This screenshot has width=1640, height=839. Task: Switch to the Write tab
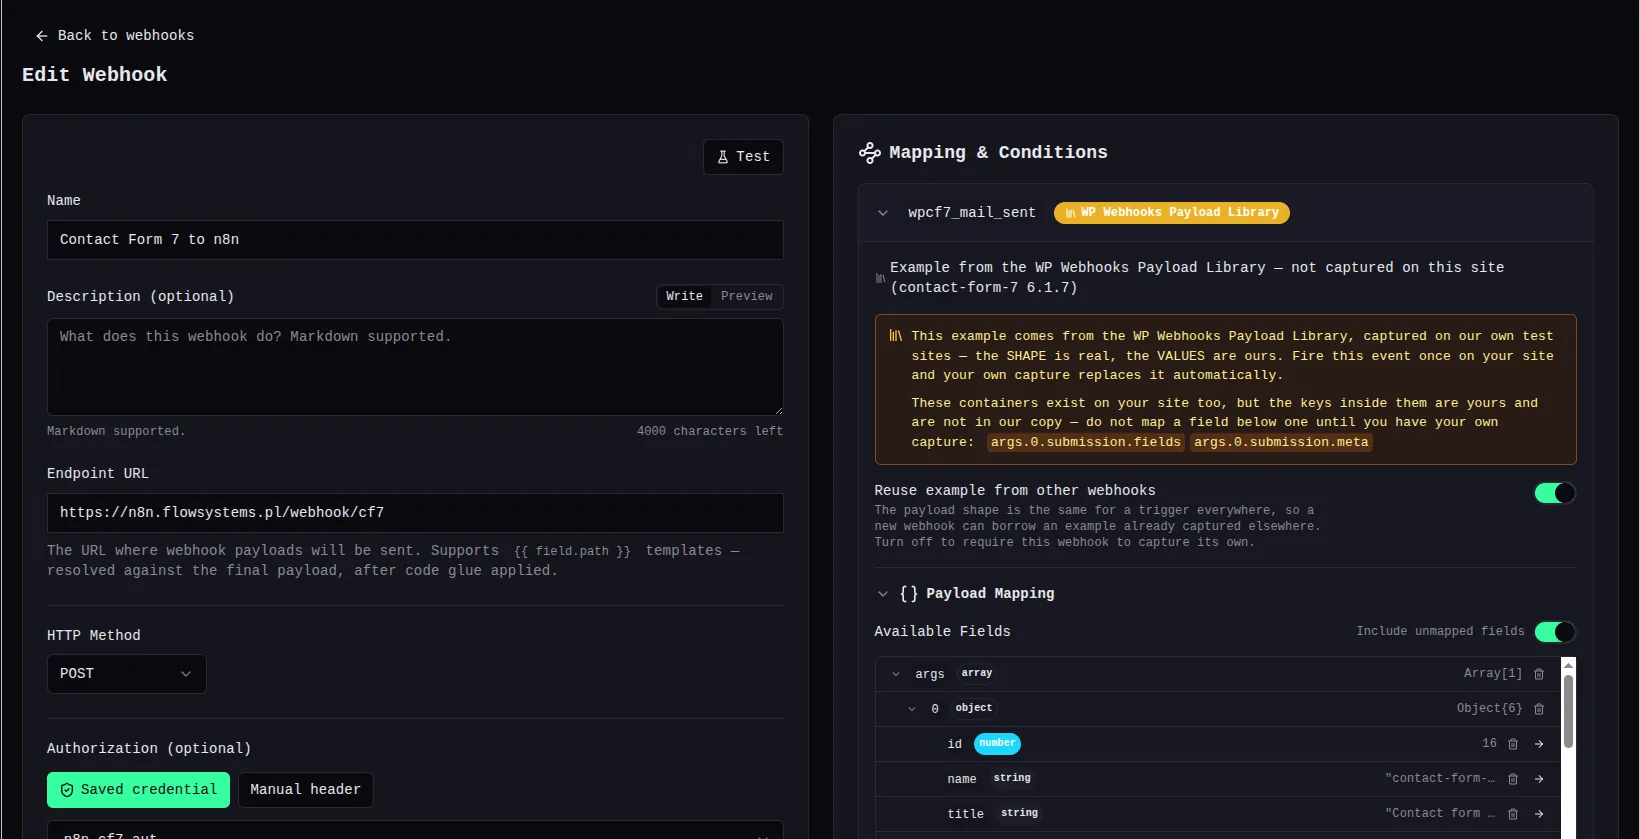point(685,297)
